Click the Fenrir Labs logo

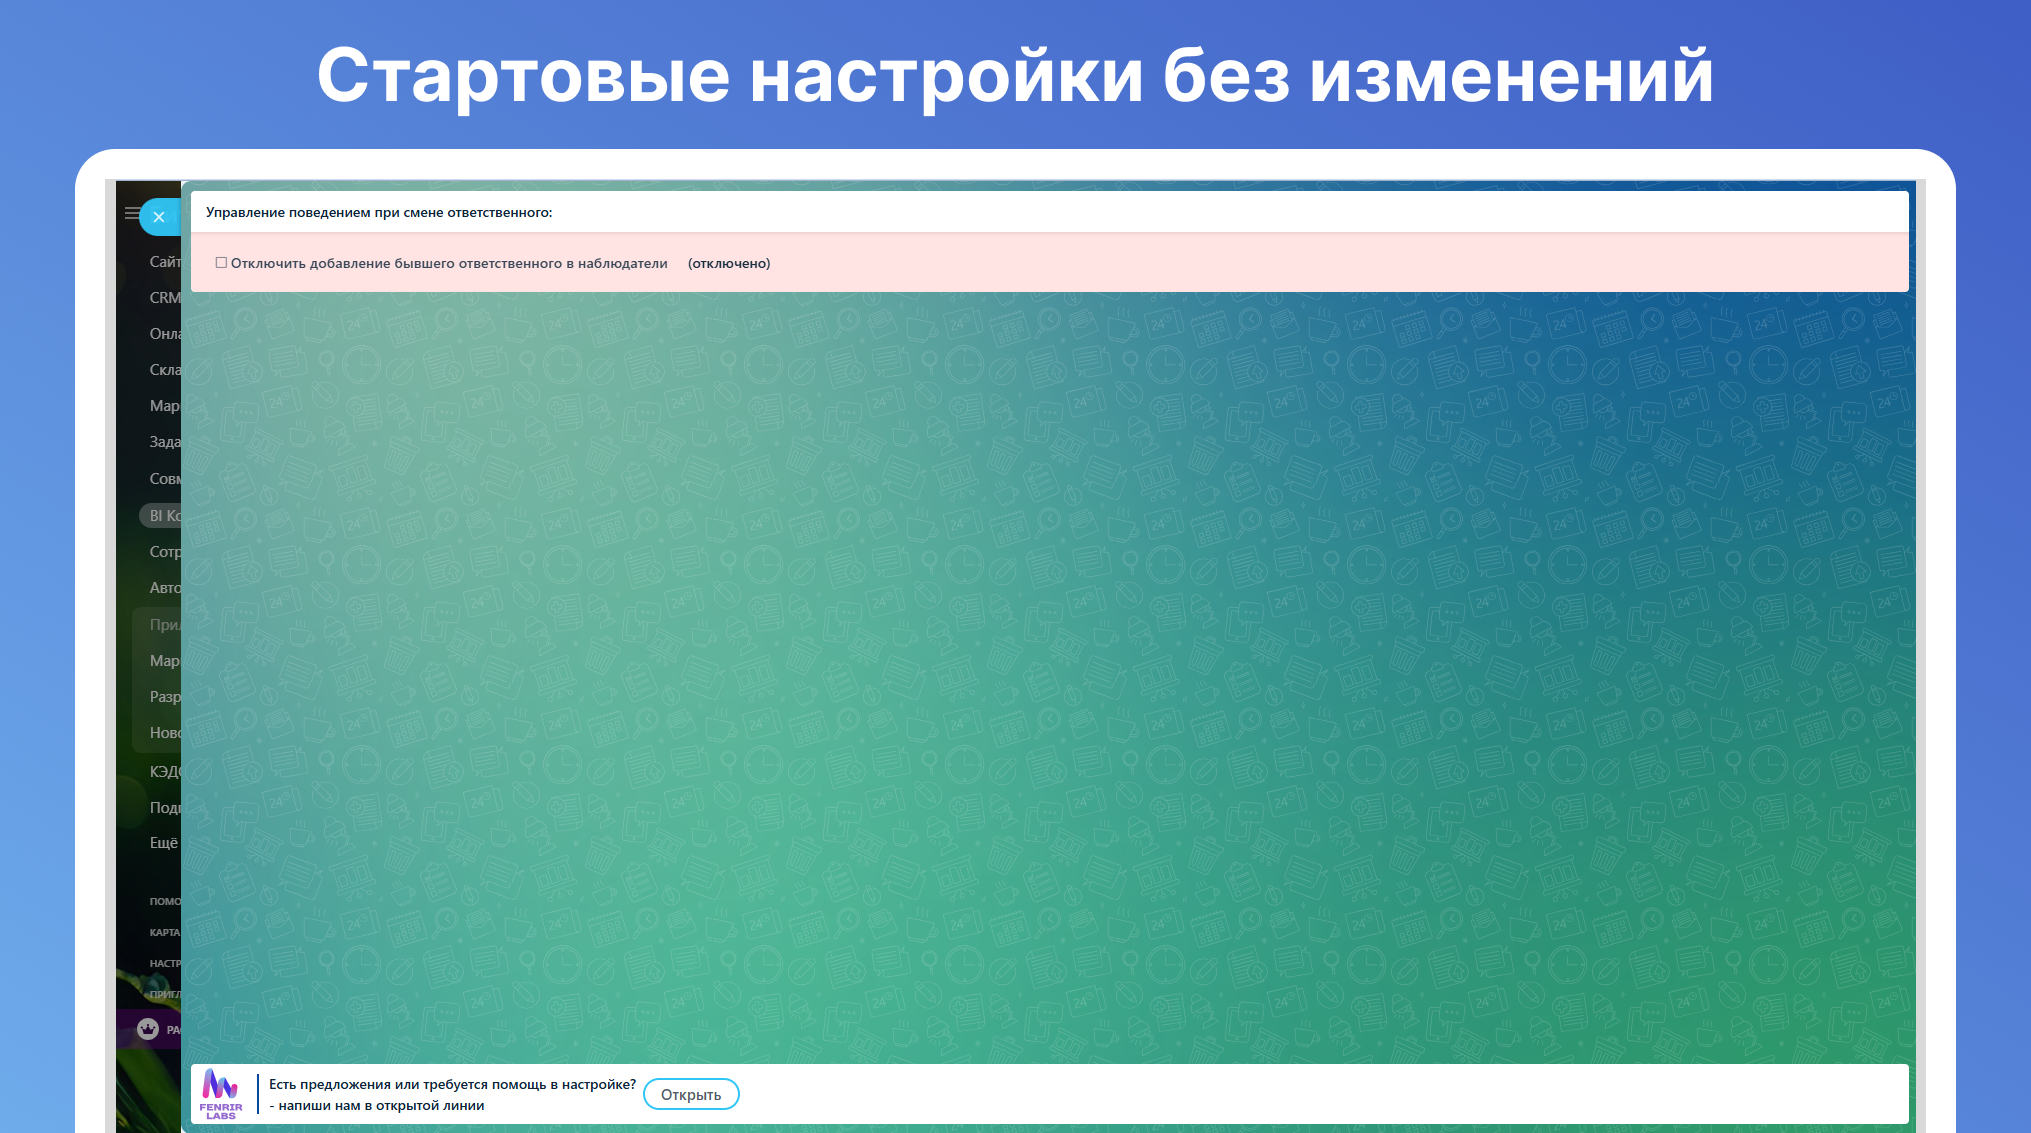pos(221,1094)
